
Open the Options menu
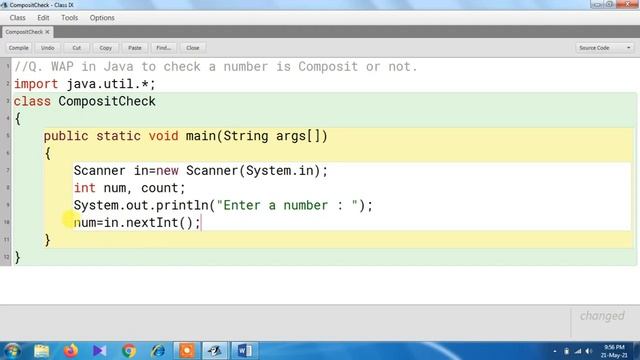pyautogui.click(x=102, y=18)
